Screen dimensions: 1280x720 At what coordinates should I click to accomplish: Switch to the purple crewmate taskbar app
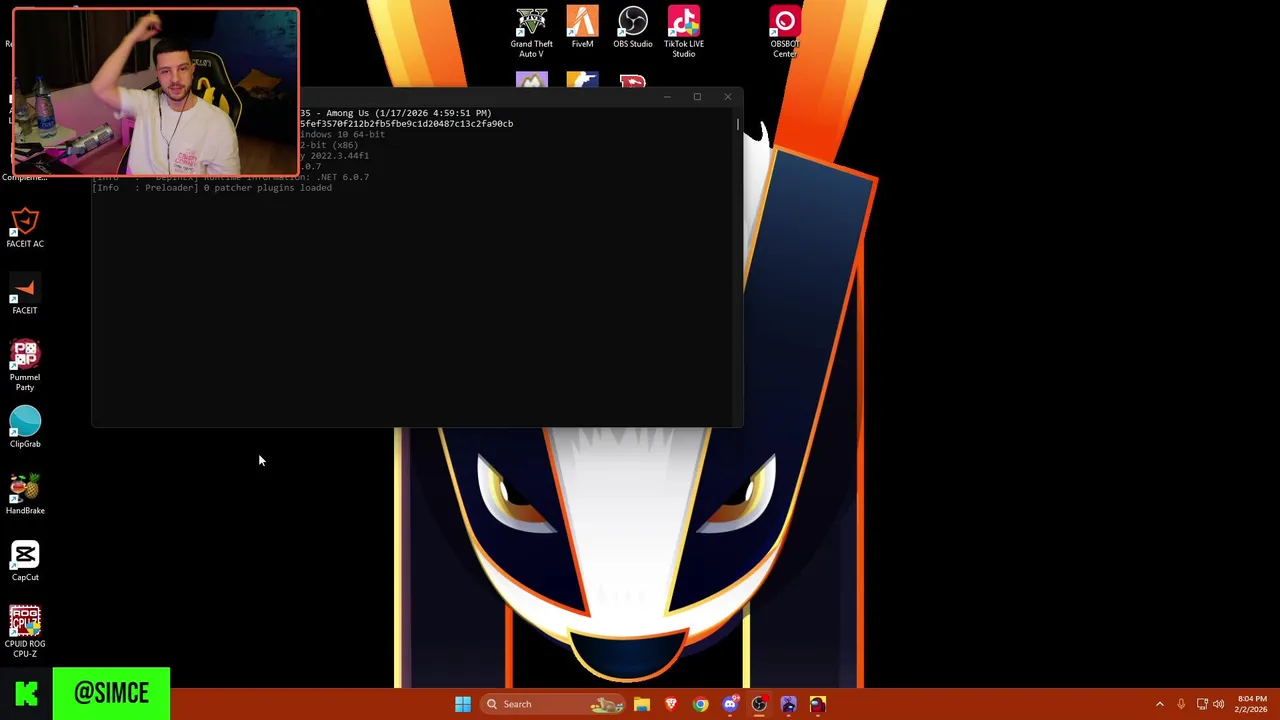(x=788, y=704)
